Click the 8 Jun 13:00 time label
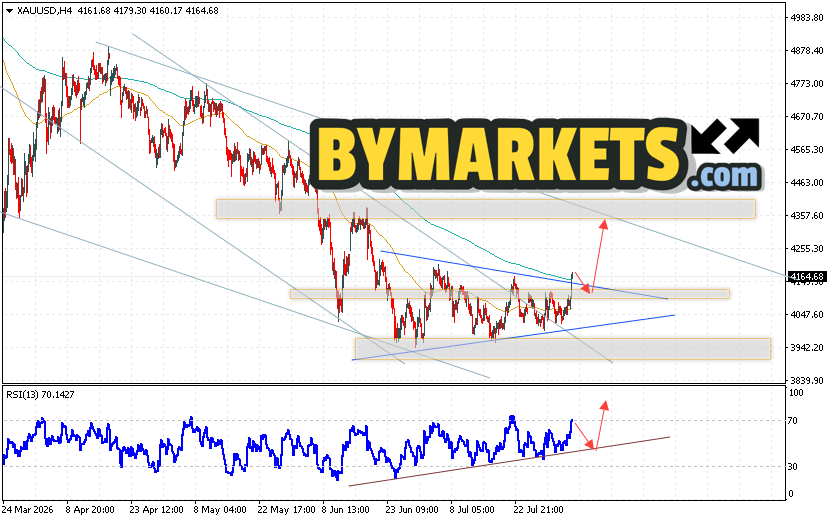 pyautogui.click(x=346, y=510)
